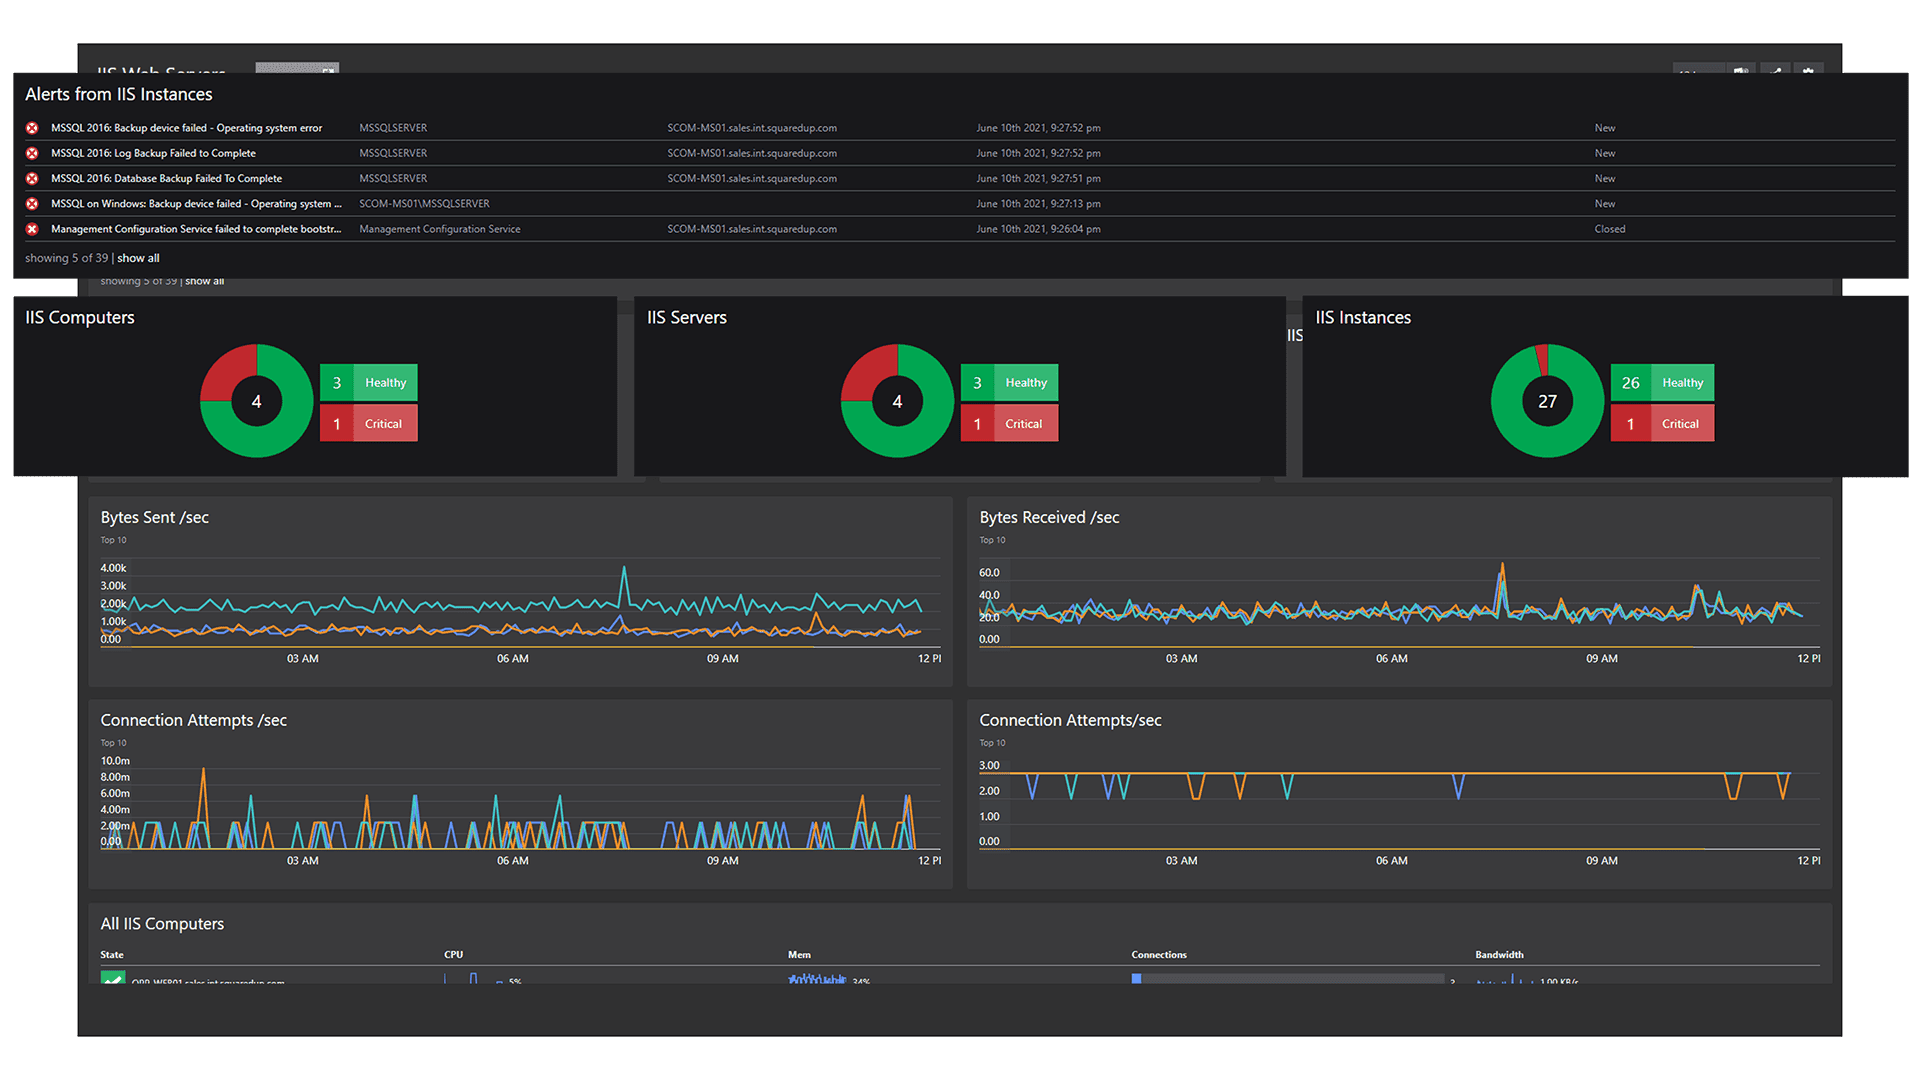
Task: Toggle the small checkbox above the IIS Servers panel
Action: tap(625, 308)
